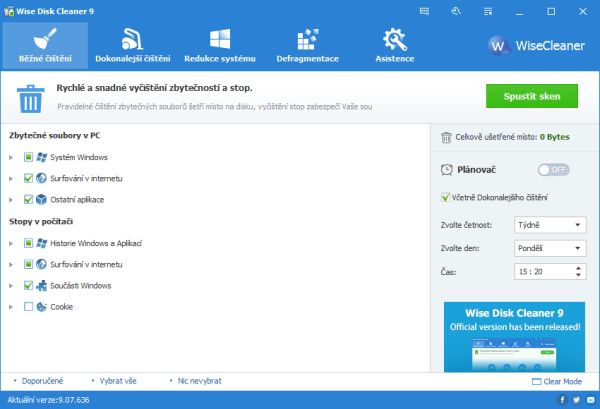This screenshot has width=600, height=409.
Task: Expand the Systém Windows tree node
Action: pyautogui.click(x=11, y=157)
